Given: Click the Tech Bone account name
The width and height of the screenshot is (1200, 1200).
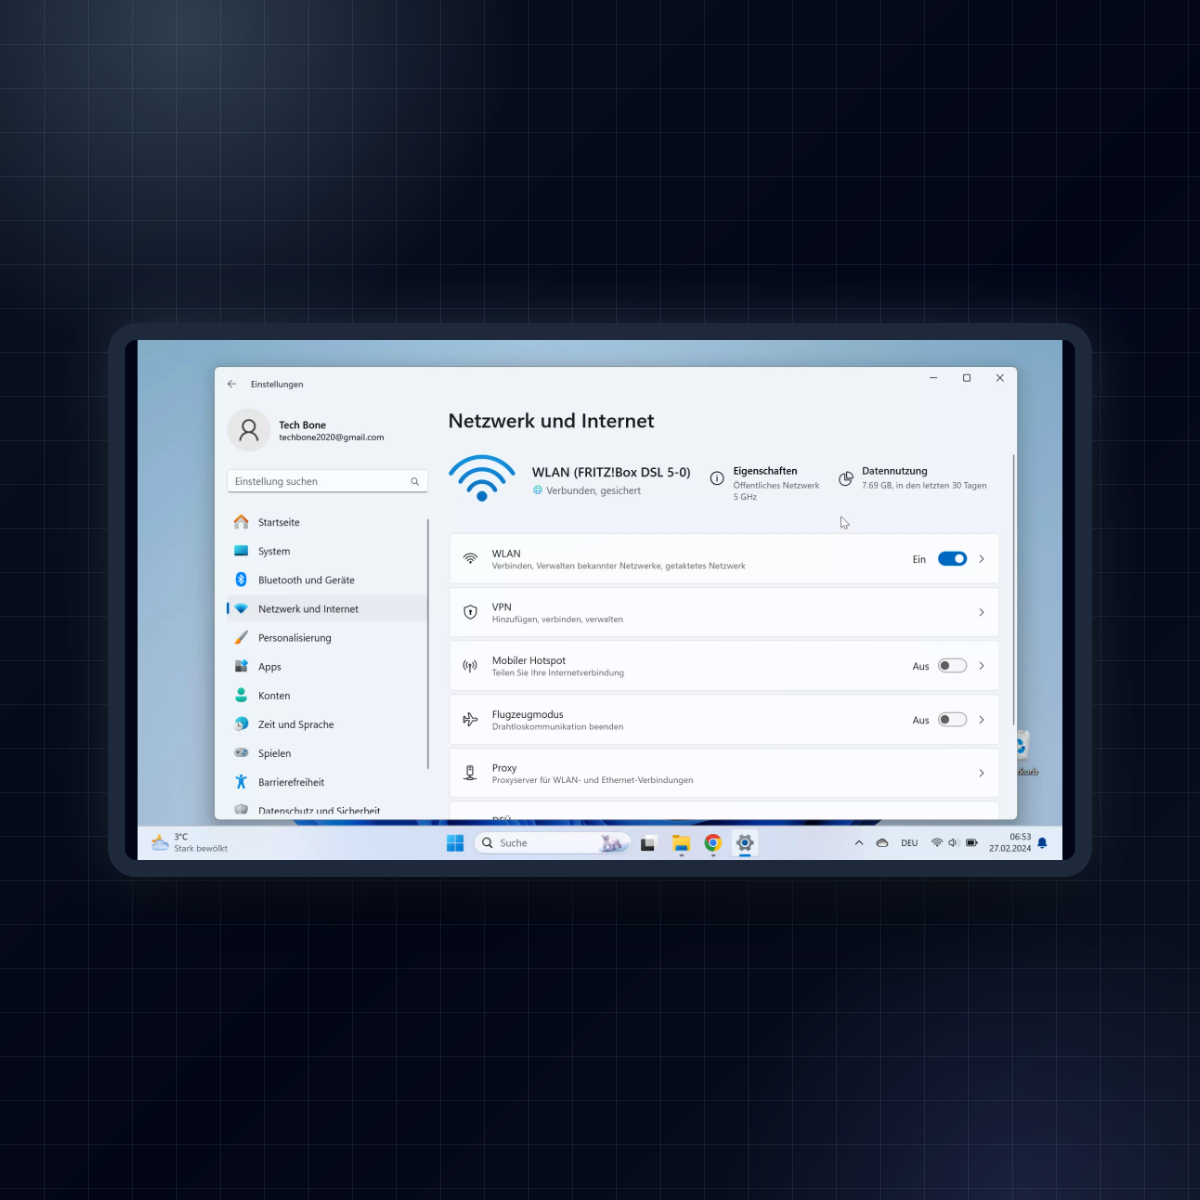Looking at the screenshot, I should [x=302, y=425].
